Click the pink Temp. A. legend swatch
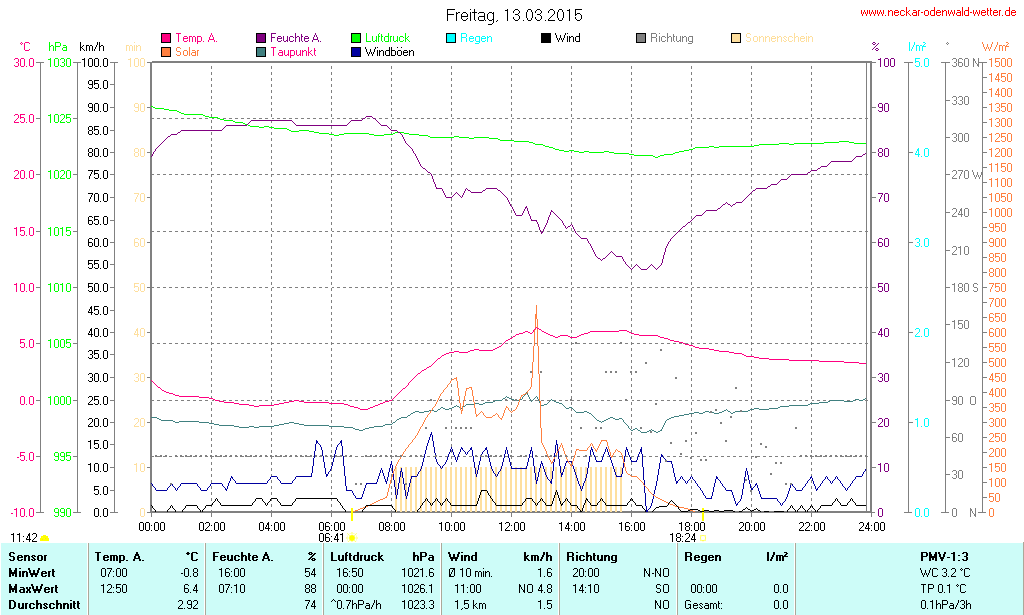The width and height of the screenshot is (1024, 615). tap(166, 39)
